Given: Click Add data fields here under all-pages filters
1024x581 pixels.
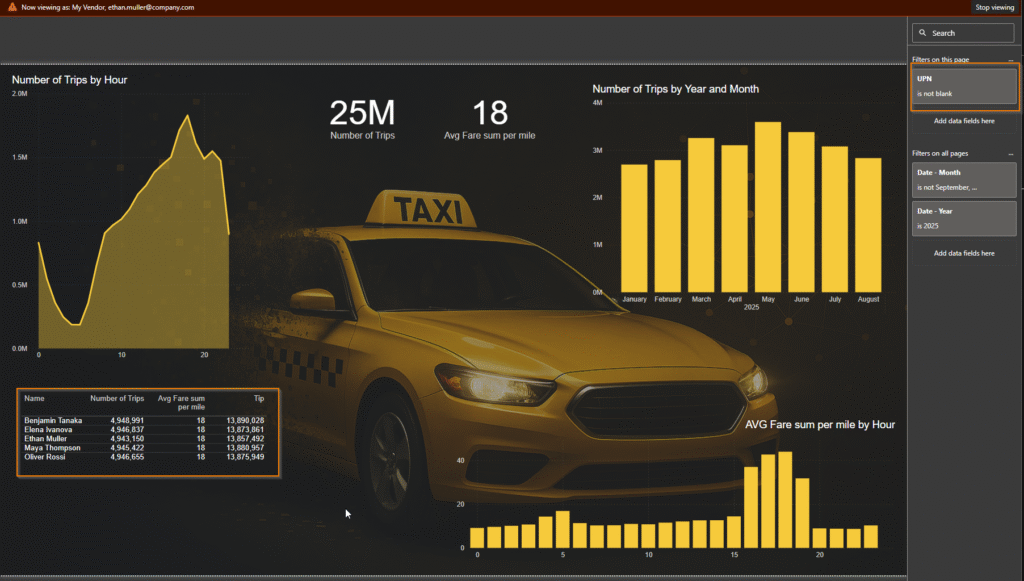Looking at the screenshot, I should (964, 253).
